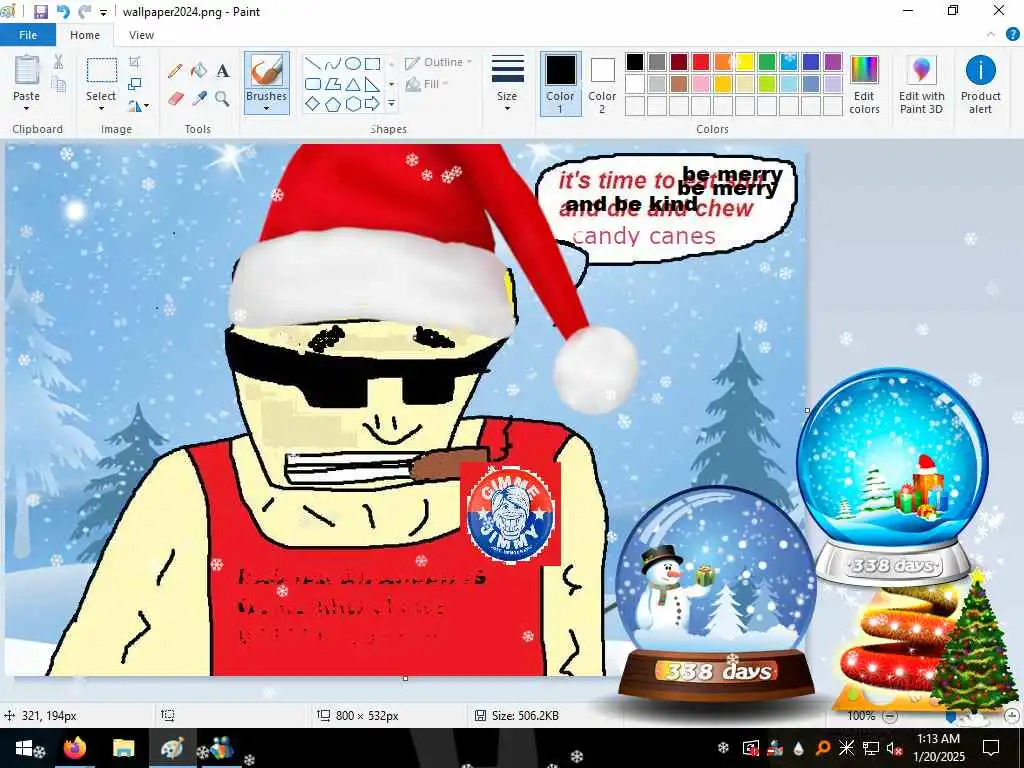
Task: Open the Resize and skew icon
Action: pyautogui.click(x=135, y=84)
